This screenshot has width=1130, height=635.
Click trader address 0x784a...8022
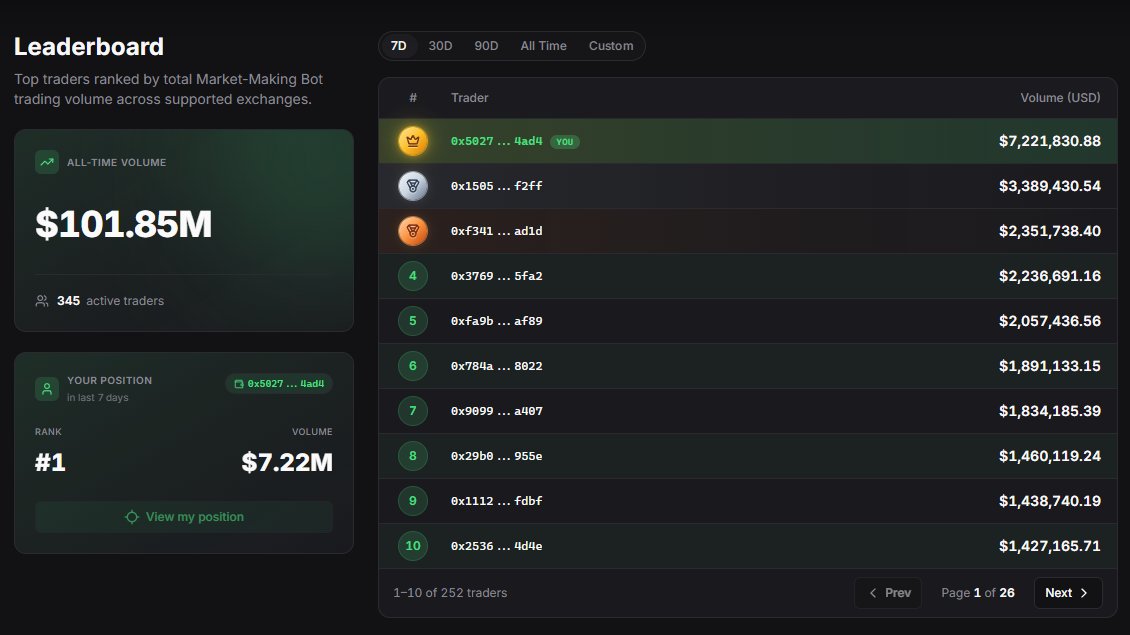pos(497,366)
